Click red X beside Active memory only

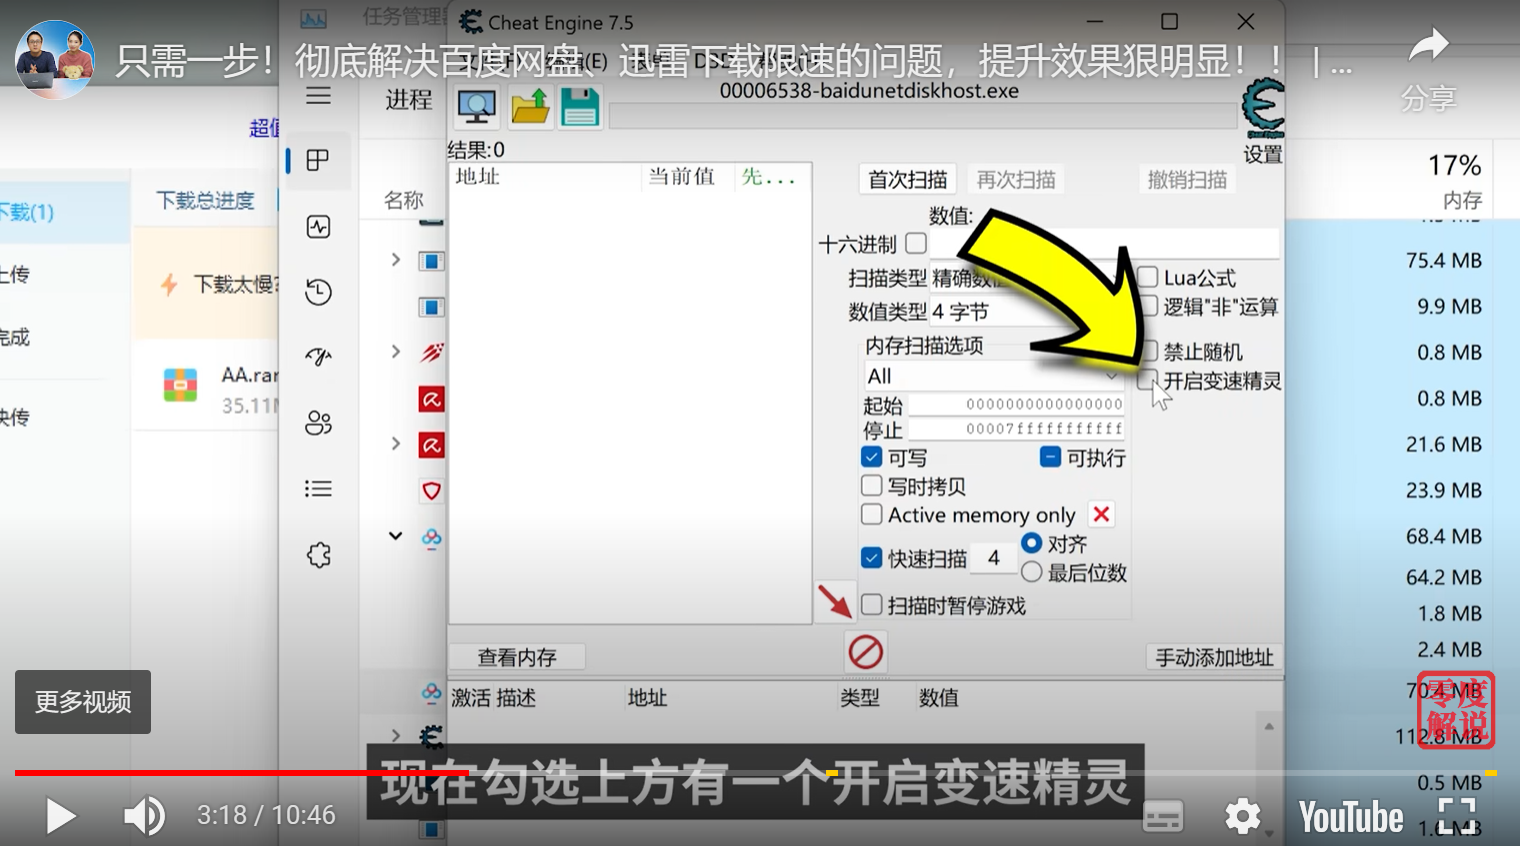[1101, 514]
